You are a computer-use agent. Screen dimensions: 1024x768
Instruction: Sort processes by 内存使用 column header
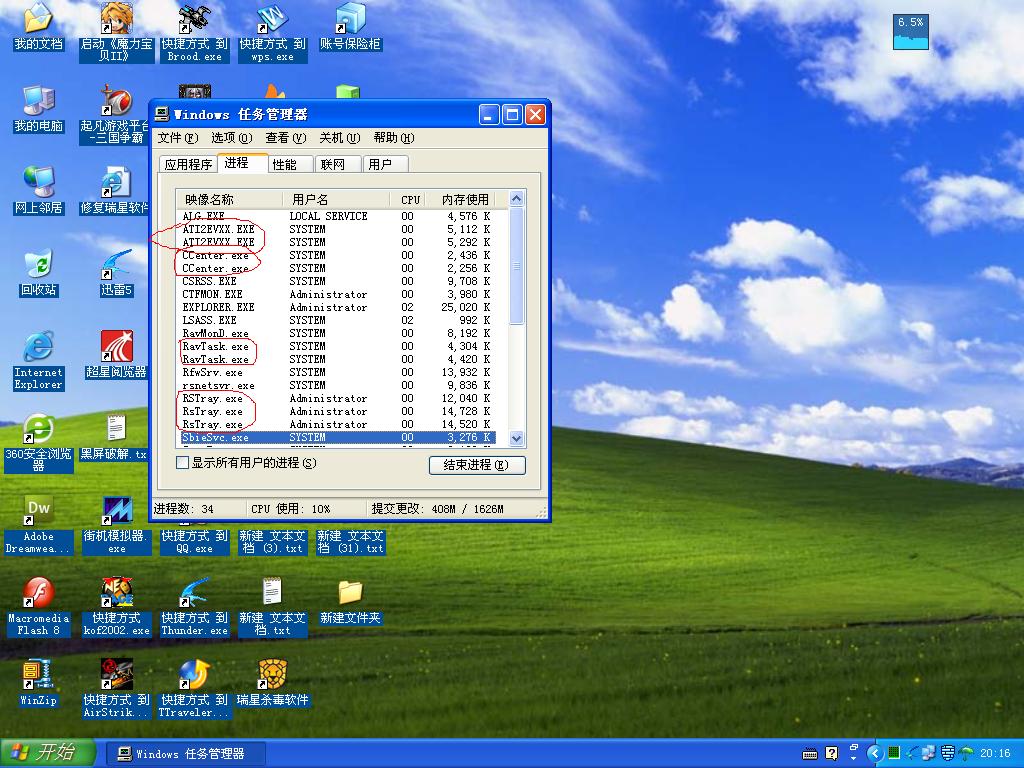(466, 200)
